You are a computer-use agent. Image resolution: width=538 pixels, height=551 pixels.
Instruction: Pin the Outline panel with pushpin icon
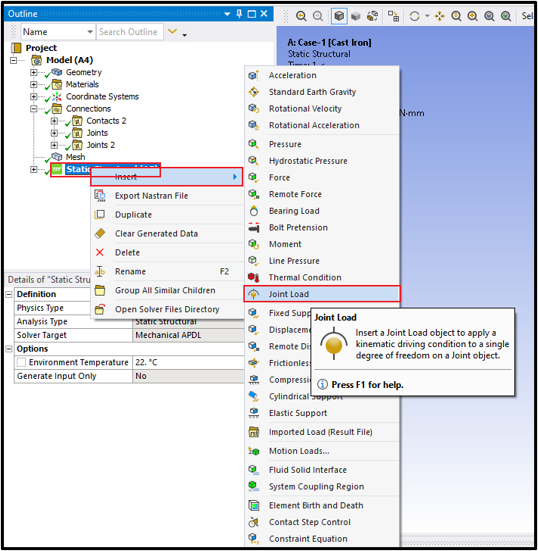239,14
